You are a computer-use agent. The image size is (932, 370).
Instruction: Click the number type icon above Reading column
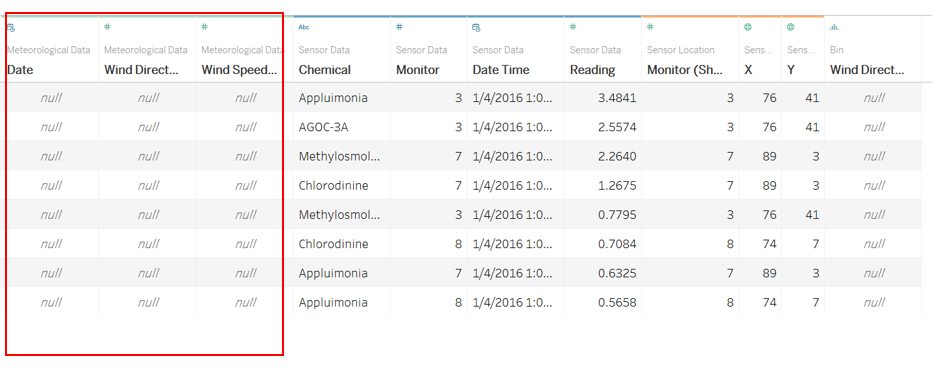click(x=573, y=27)
